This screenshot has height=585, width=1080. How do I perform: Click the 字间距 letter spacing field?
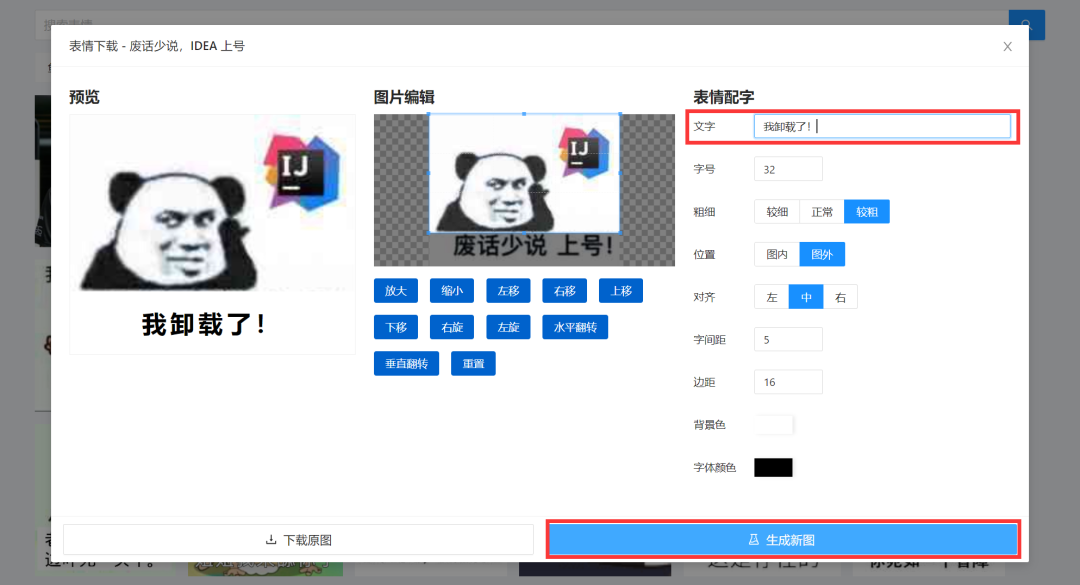pos(788,340)
